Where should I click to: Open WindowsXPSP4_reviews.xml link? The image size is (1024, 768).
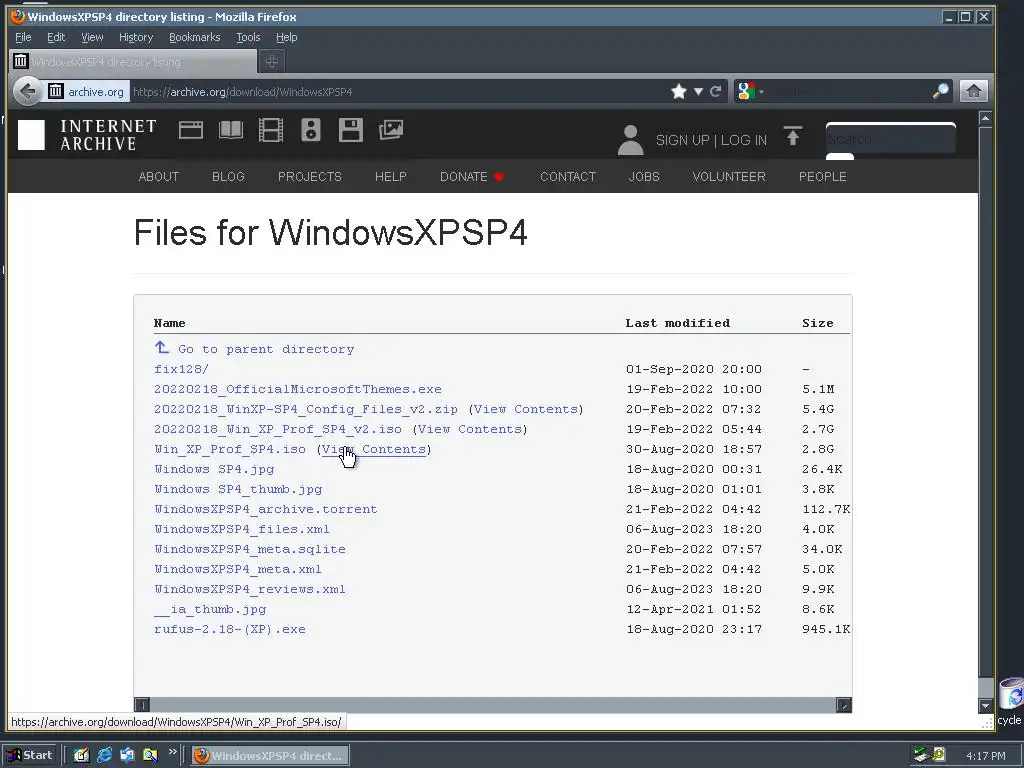249,589
